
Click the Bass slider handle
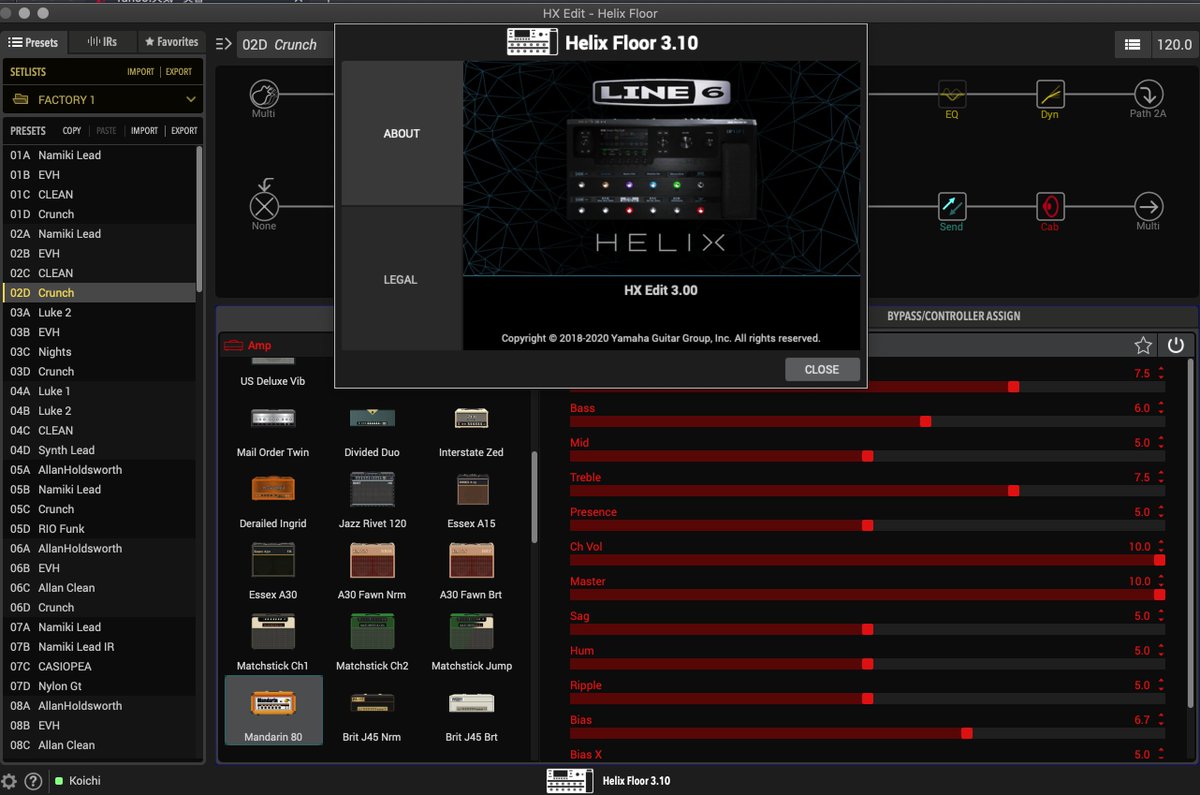tap(925, 421)
